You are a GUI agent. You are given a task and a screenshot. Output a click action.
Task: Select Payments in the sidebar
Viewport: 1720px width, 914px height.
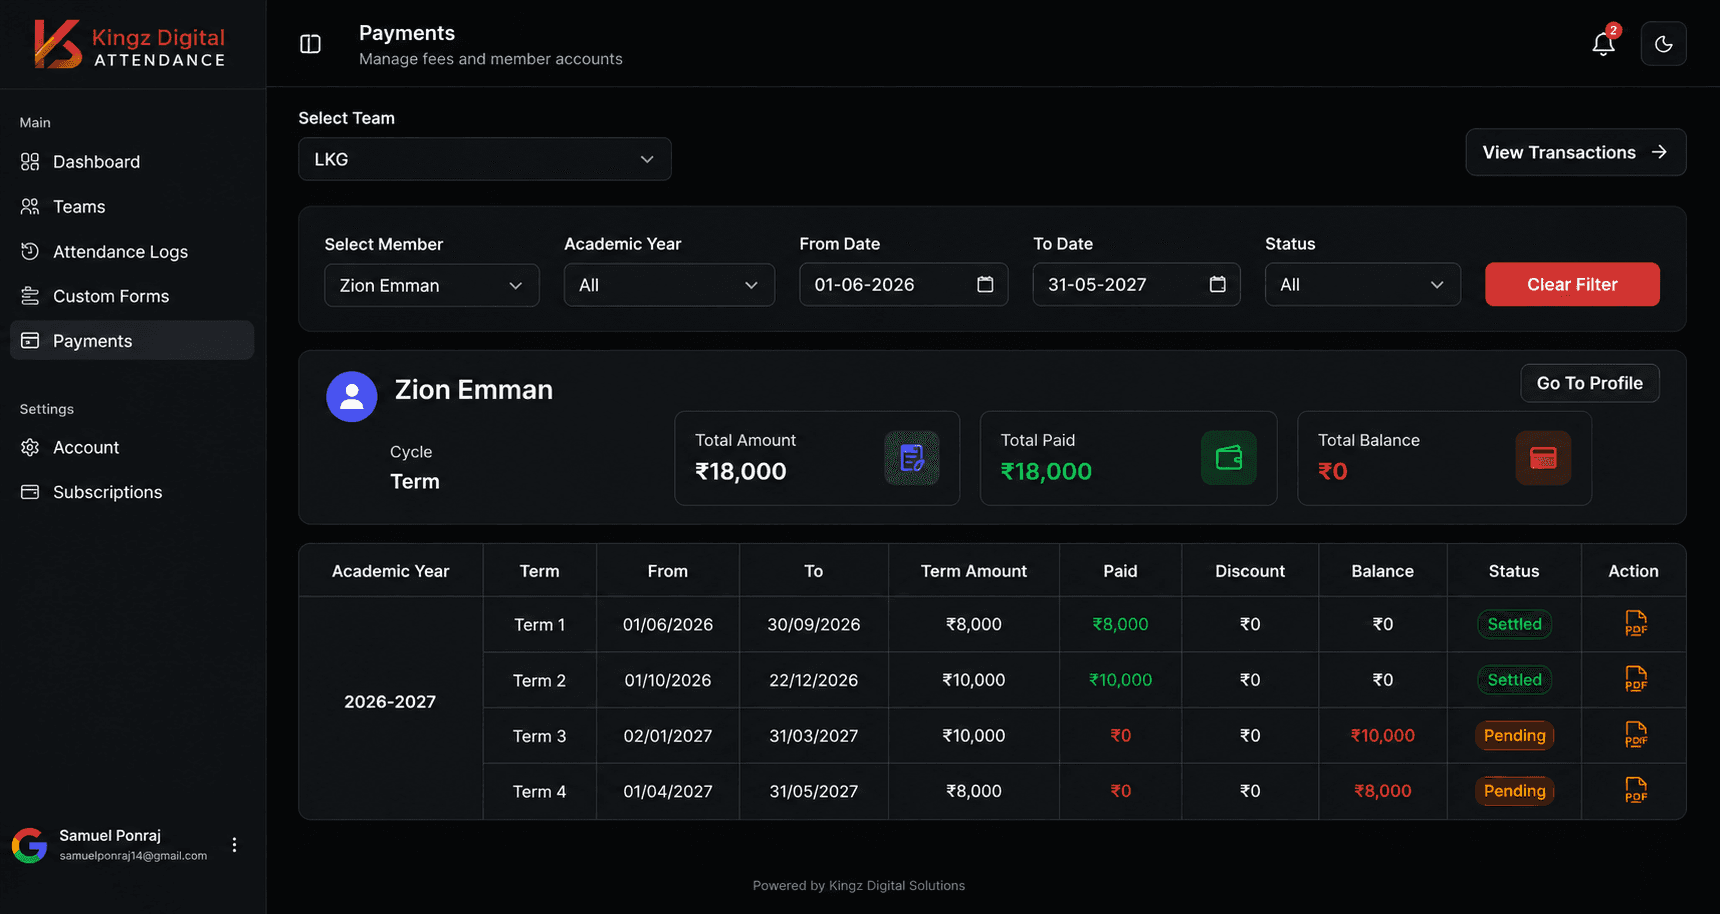(x=132, y=340)
